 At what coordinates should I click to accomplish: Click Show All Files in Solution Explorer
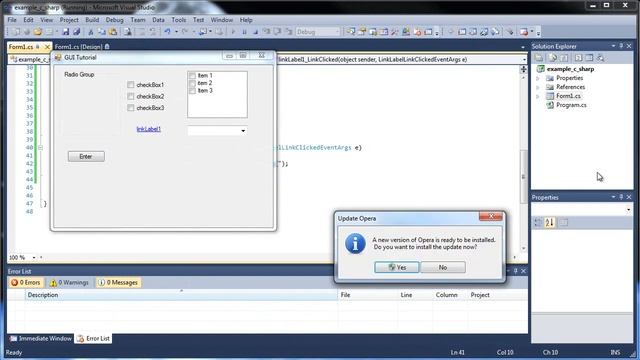552,58
